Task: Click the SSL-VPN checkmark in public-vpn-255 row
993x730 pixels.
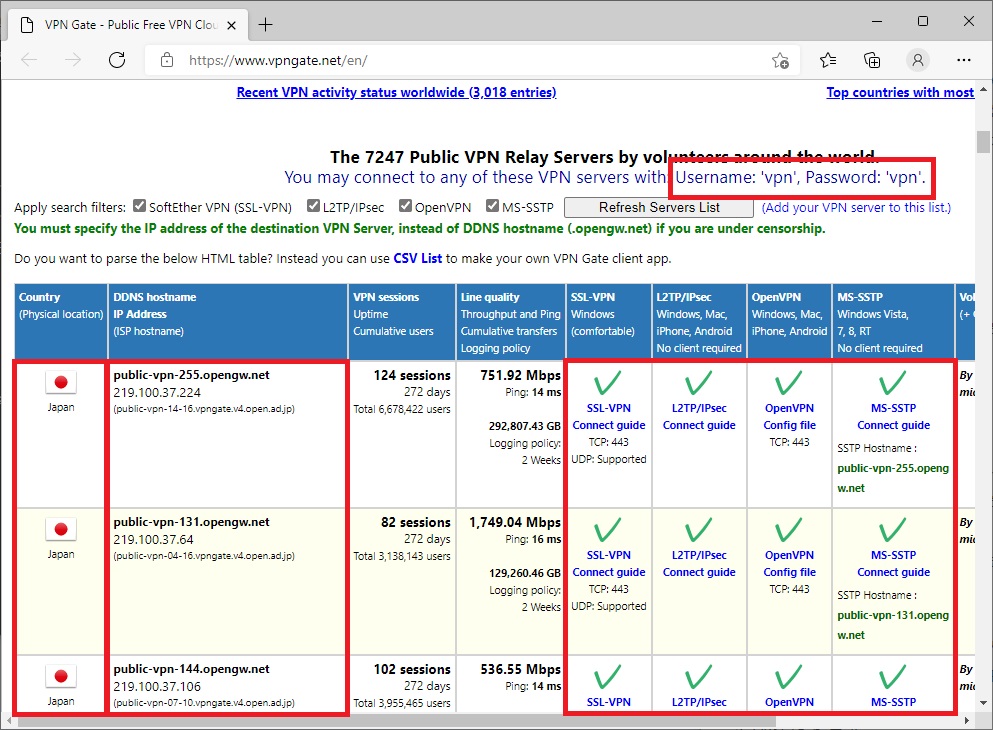Action: tap(608, 383)
